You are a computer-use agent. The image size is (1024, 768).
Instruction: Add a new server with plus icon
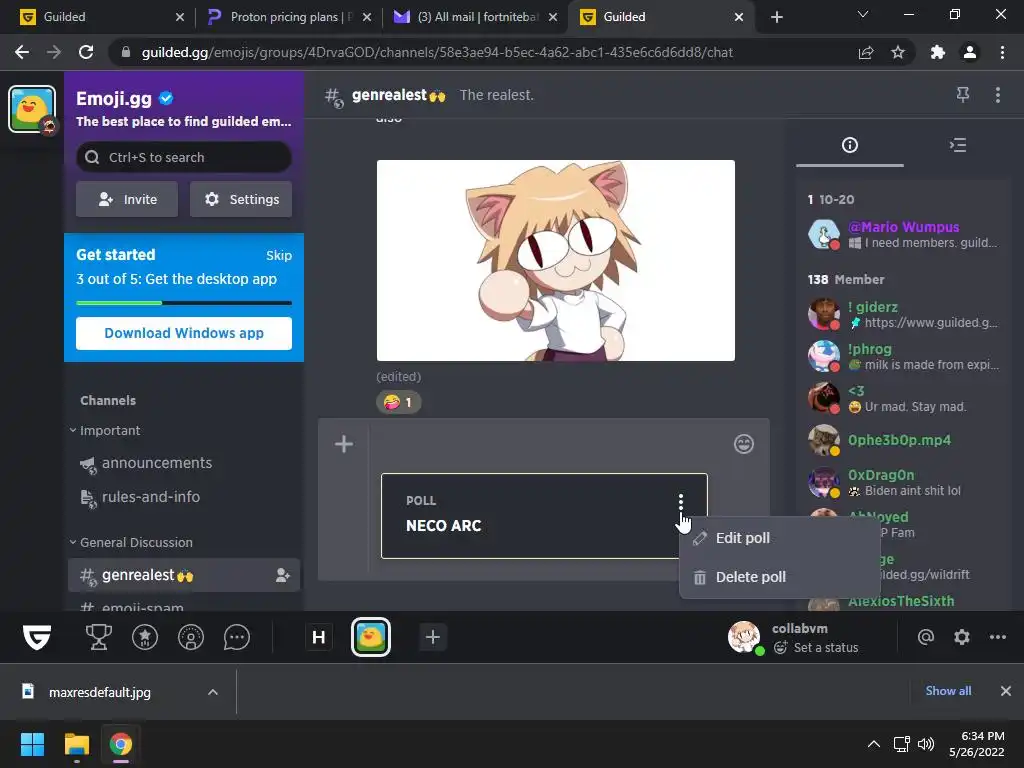(x=432, y=637)
